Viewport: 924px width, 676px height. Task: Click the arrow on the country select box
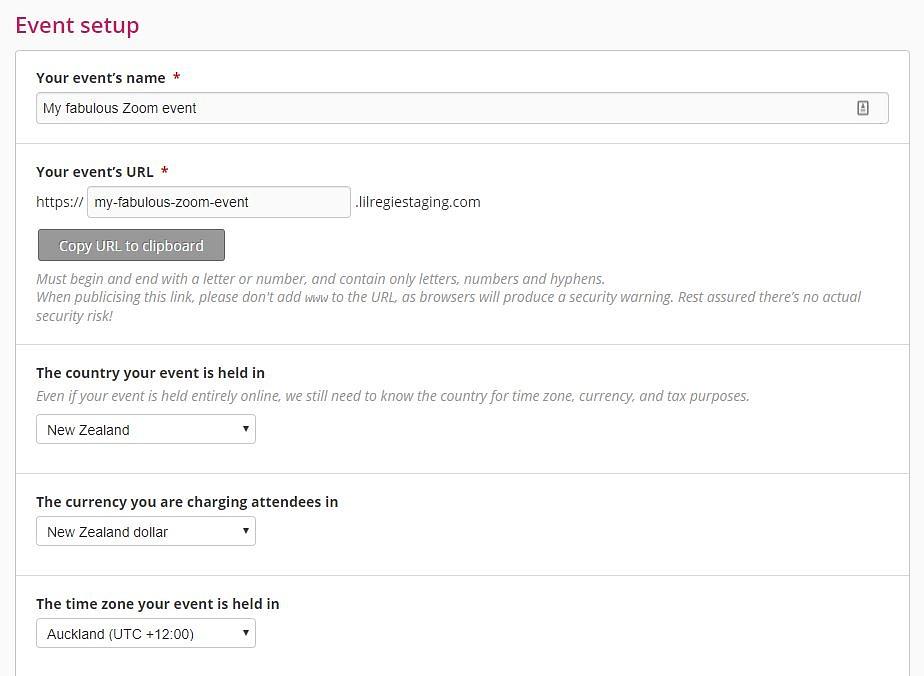(246, 428)
